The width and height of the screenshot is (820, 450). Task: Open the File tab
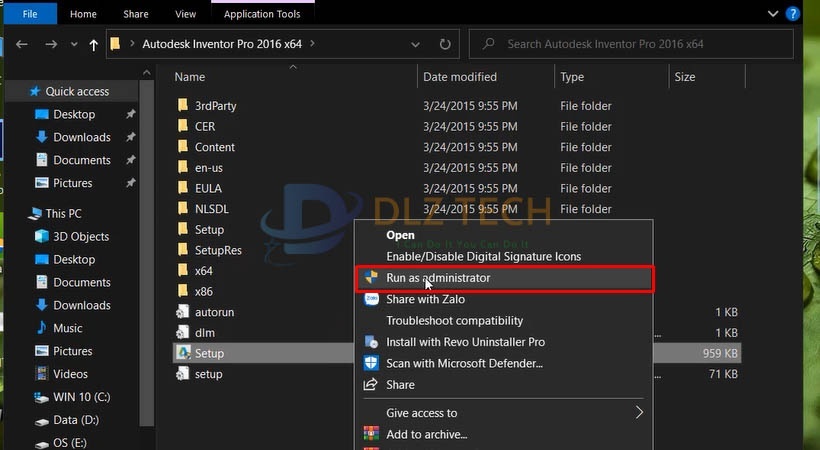tap(30, 14)
